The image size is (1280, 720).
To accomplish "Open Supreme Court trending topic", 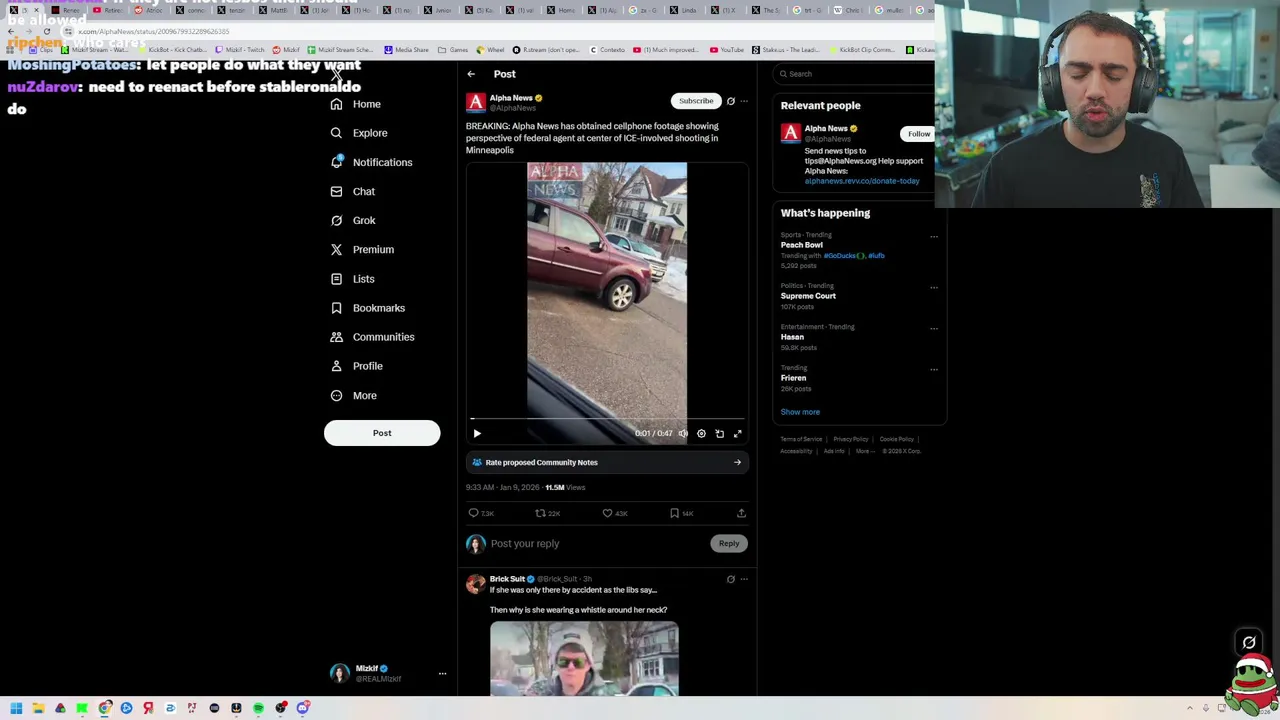I will (808, 296).
